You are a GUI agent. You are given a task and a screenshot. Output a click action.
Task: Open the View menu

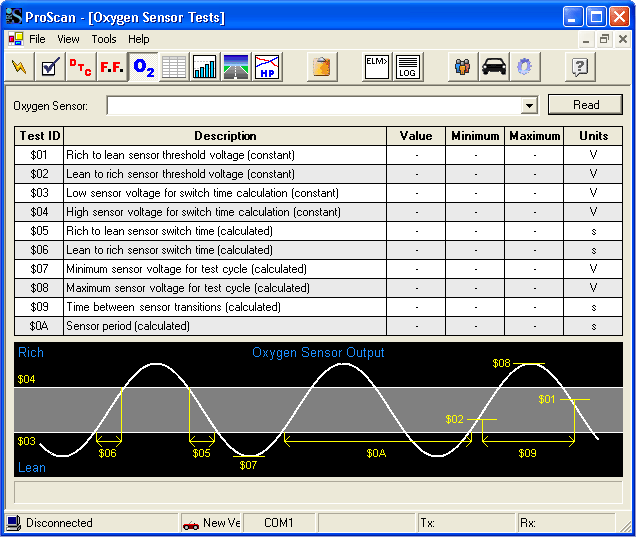click(68, 39)
